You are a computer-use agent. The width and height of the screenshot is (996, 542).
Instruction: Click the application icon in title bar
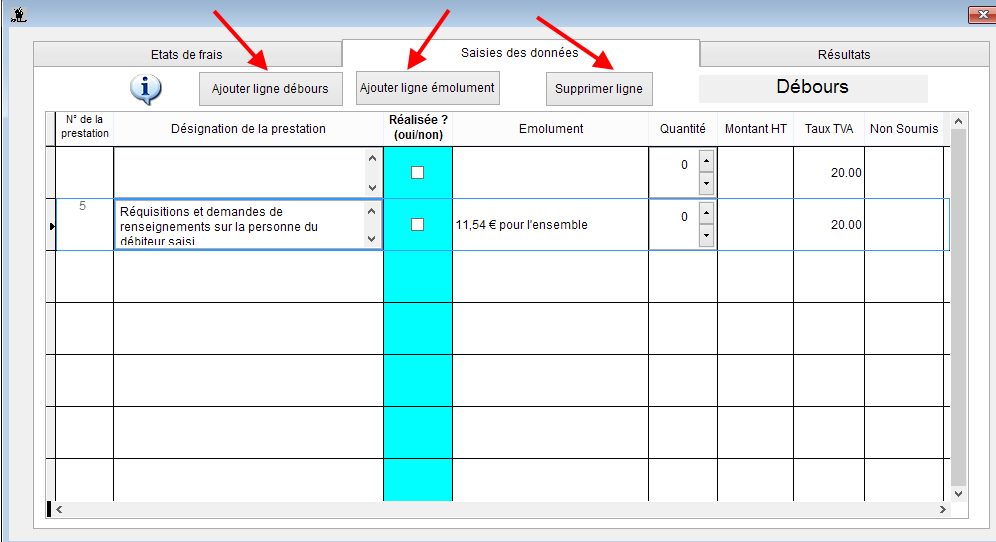point(15,14)
